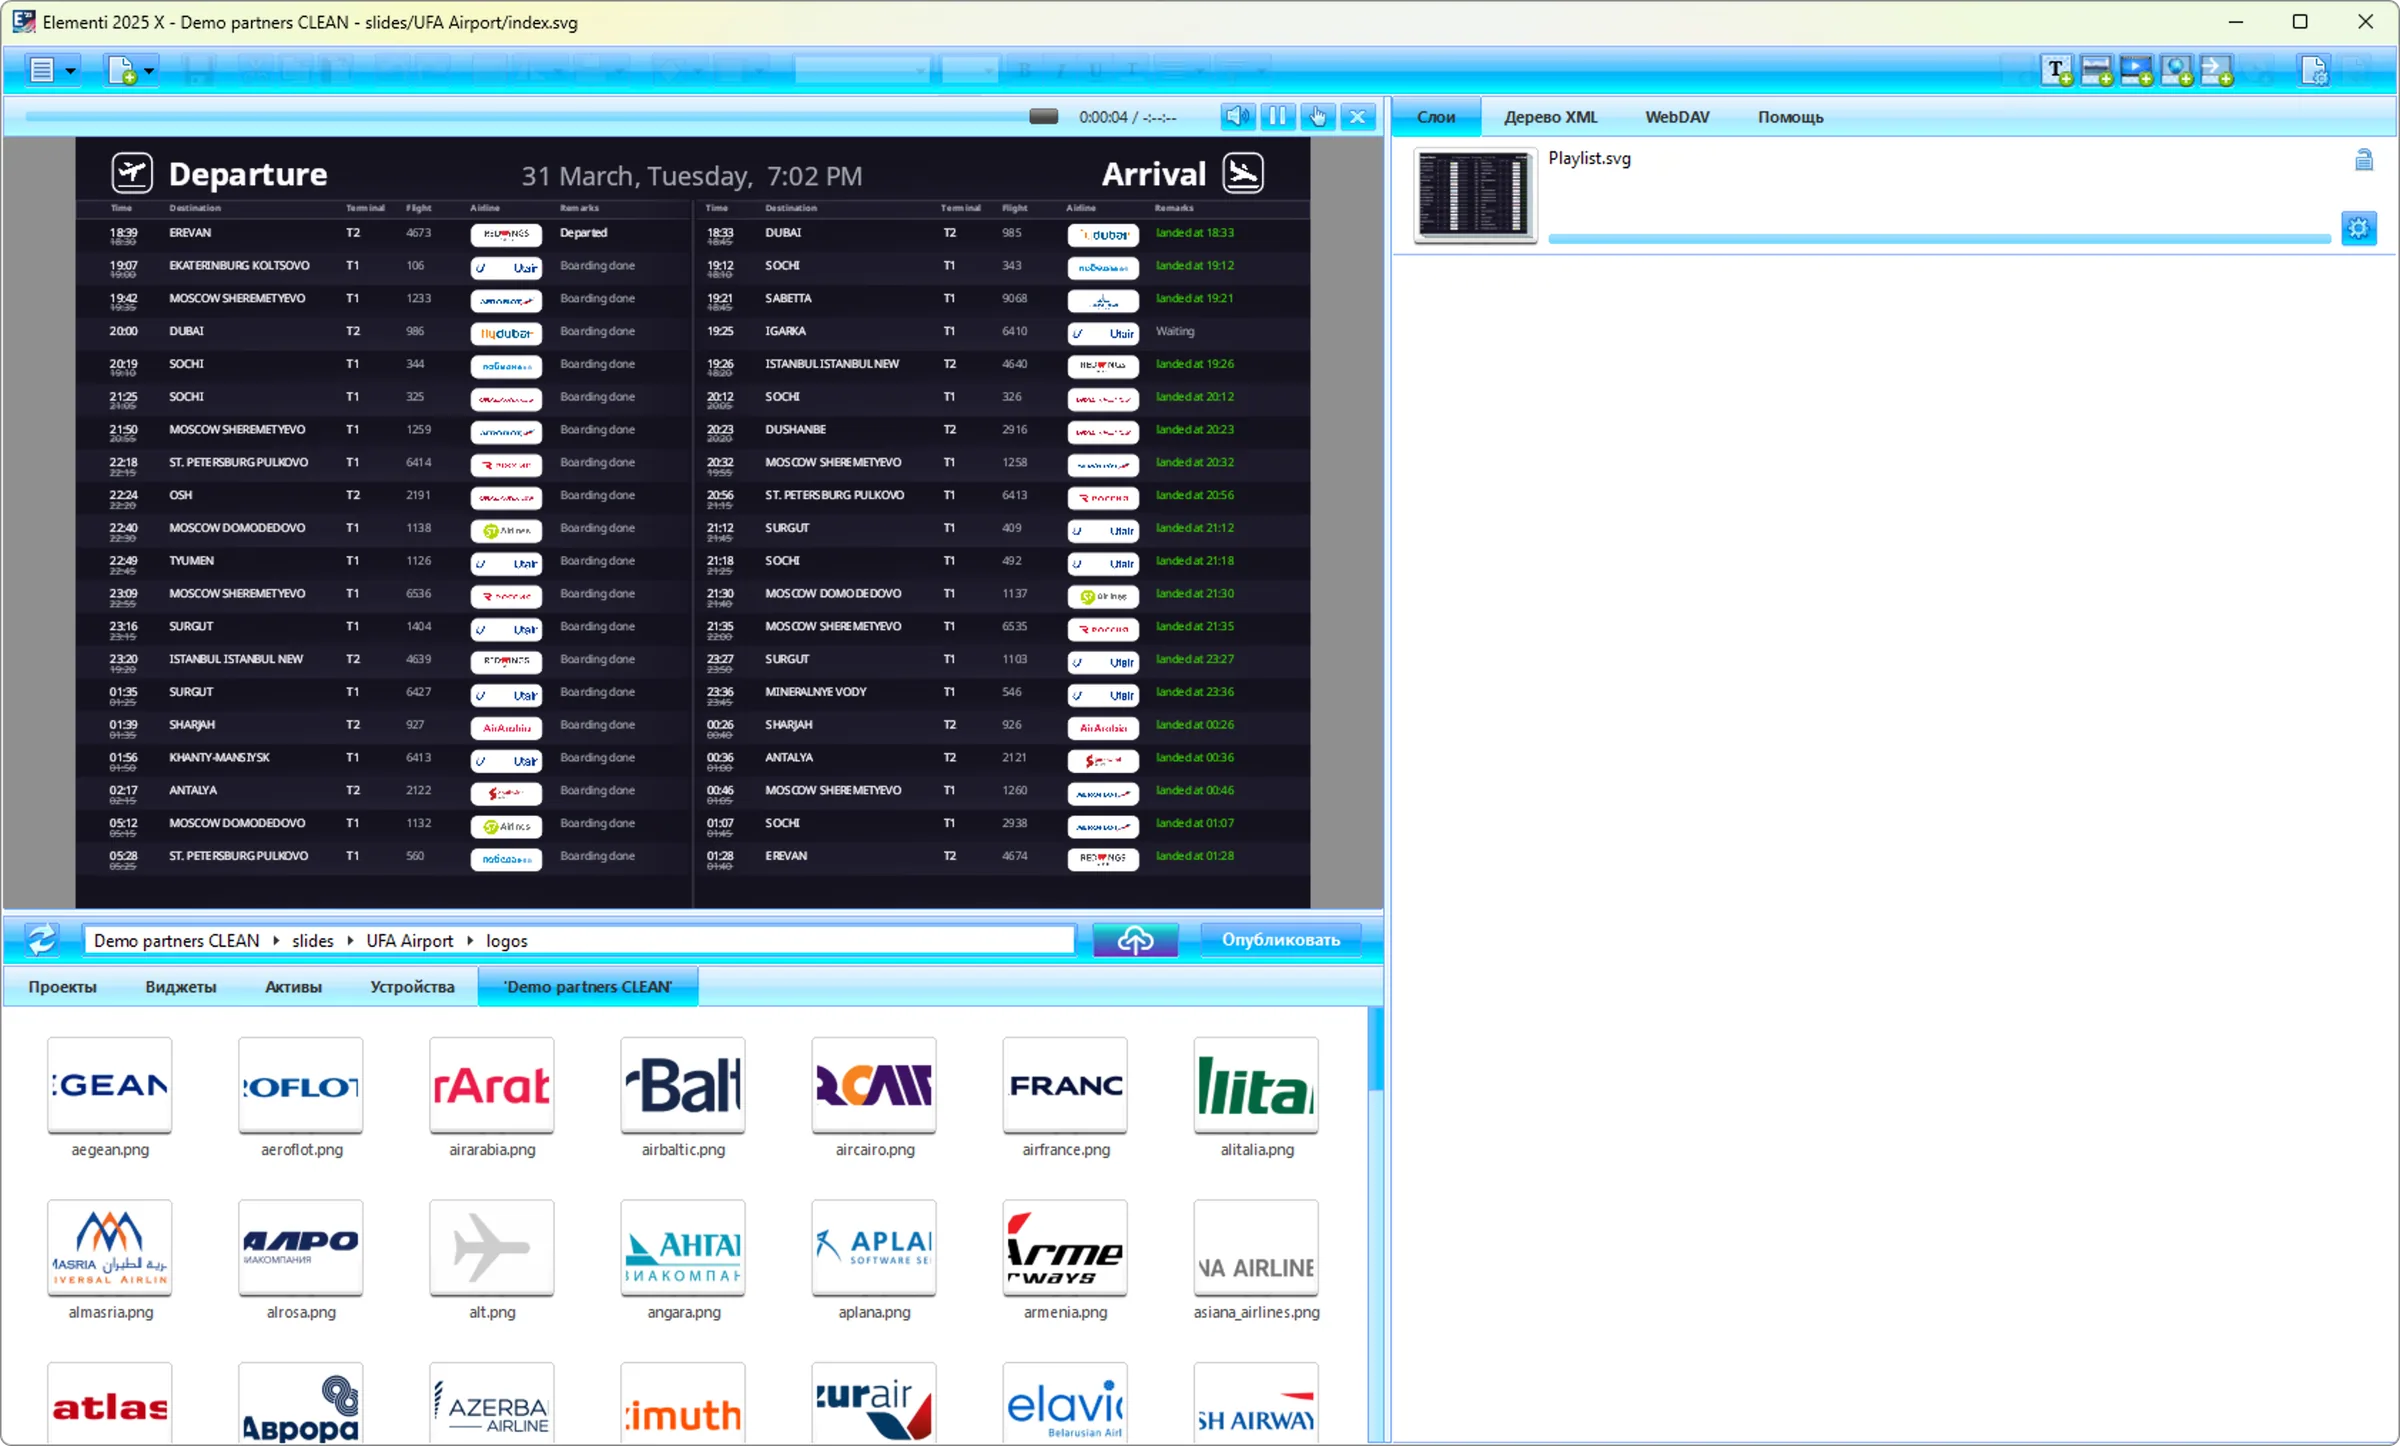Mute preview audio with speaker icon

pos(1238,116)
